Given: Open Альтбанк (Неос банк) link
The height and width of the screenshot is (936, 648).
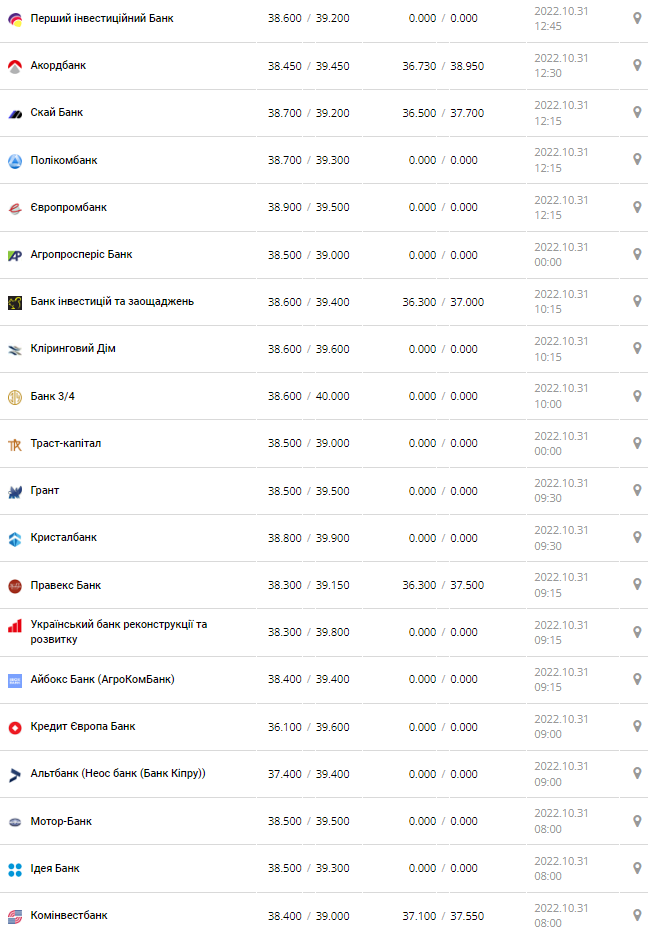Looking at the screenshot, I should [x=118, y=773].
